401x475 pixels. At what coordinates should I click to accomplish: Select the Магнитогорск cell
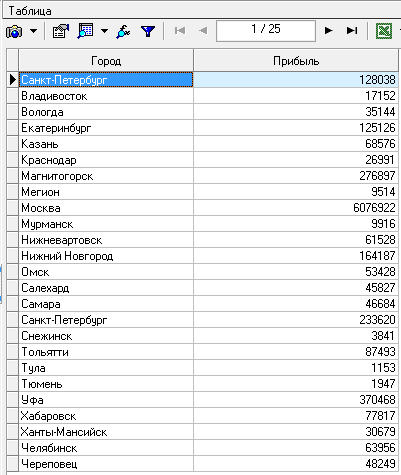[x=106, y=176]
